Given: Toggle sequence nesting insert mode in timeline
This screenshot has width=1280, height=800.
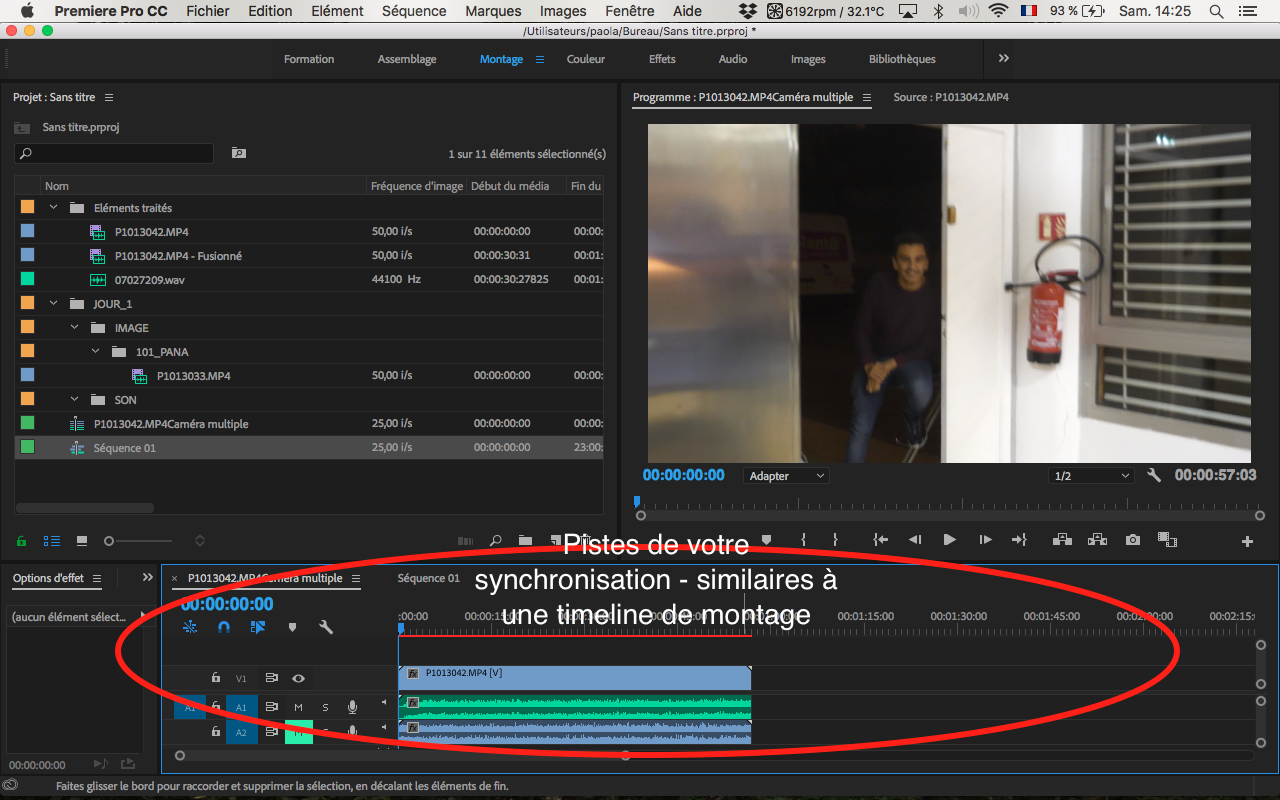Looking at the screenshot, I should (x=191, y=627).
